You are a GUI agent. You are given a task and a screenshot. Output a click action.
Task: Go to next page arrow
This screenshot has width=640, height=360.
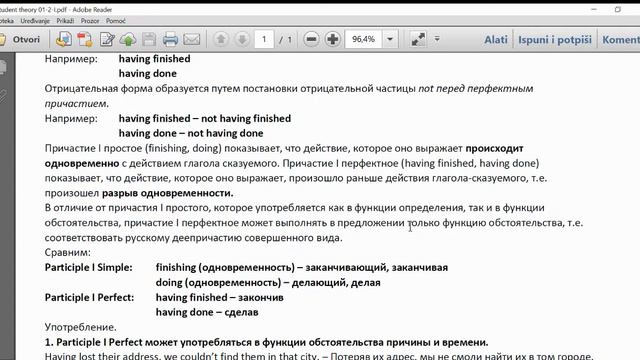click(x=242, y=39)
